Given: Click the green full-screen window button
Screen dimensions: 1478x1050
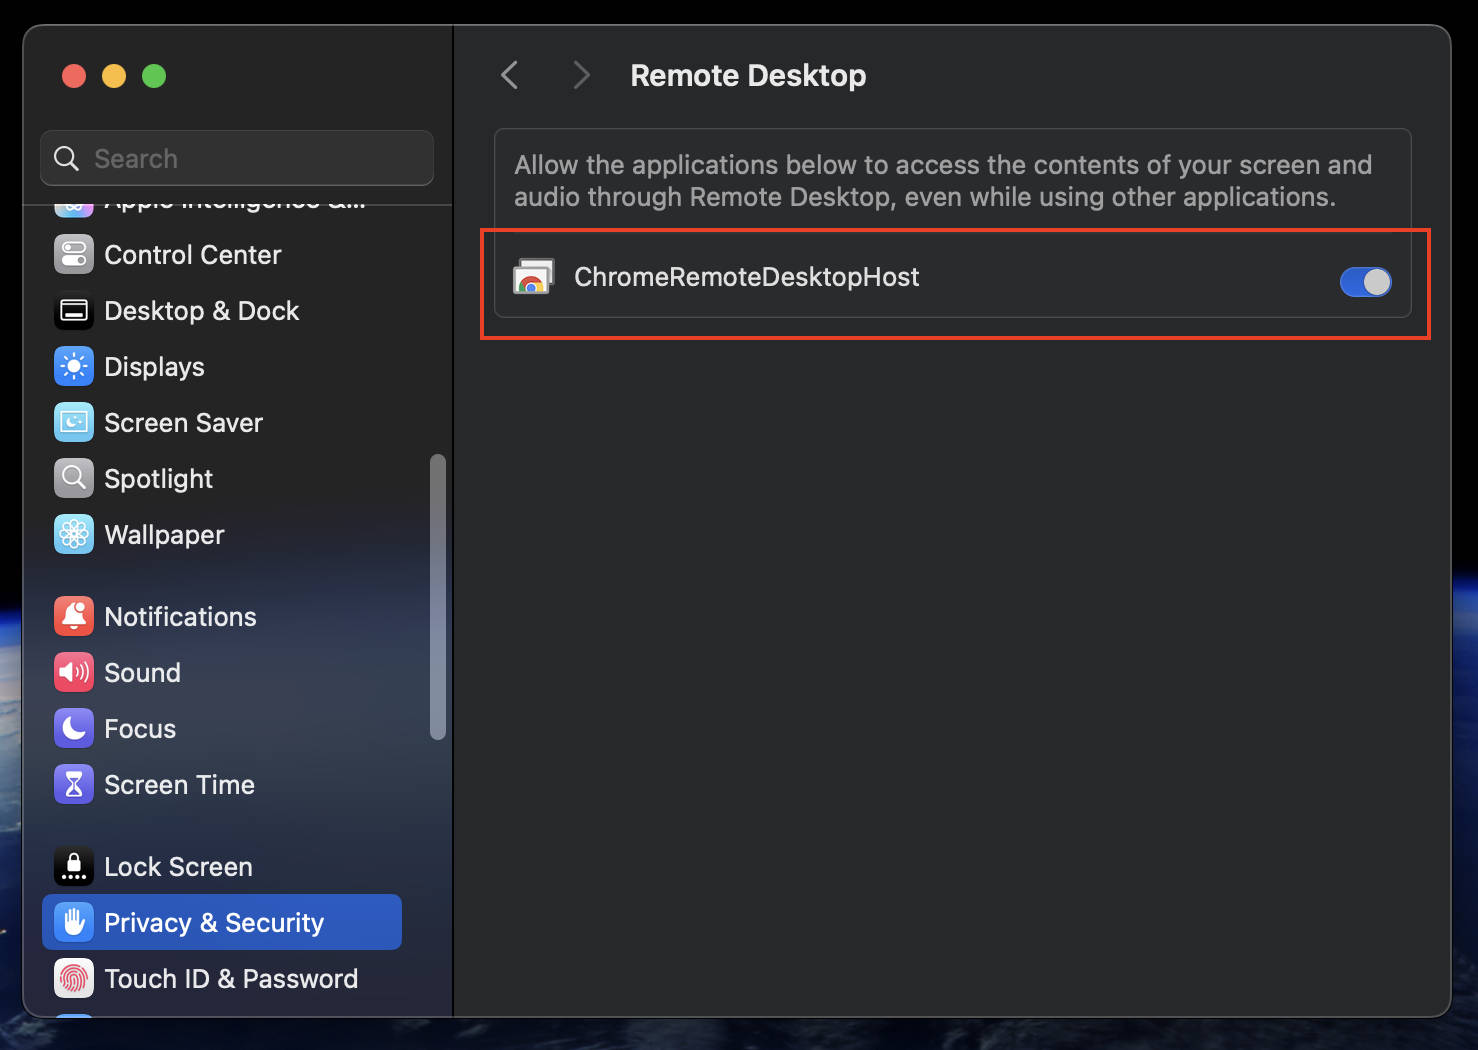Looking at the screenshot, I should coord(154,76).
